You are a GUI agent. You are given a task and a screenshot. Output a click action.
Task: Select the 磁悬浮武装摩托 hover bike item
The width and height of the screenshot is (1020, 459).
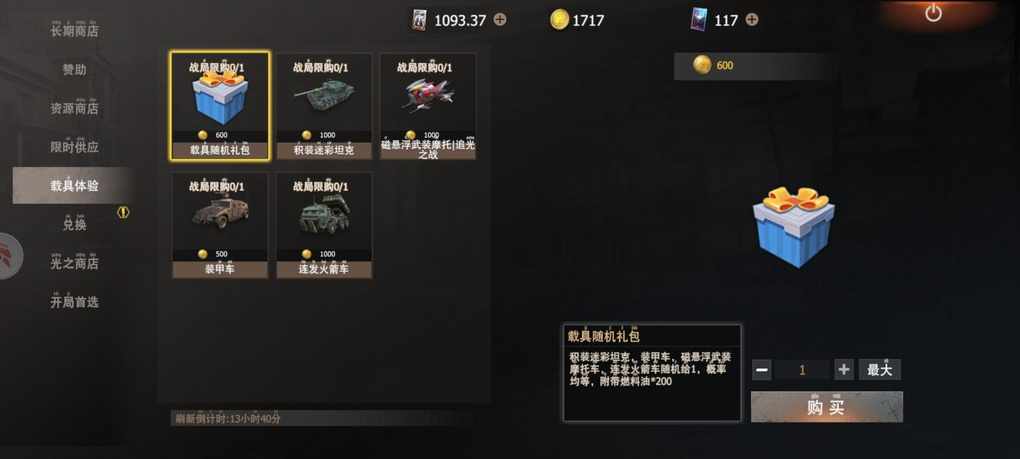point(428,107)
